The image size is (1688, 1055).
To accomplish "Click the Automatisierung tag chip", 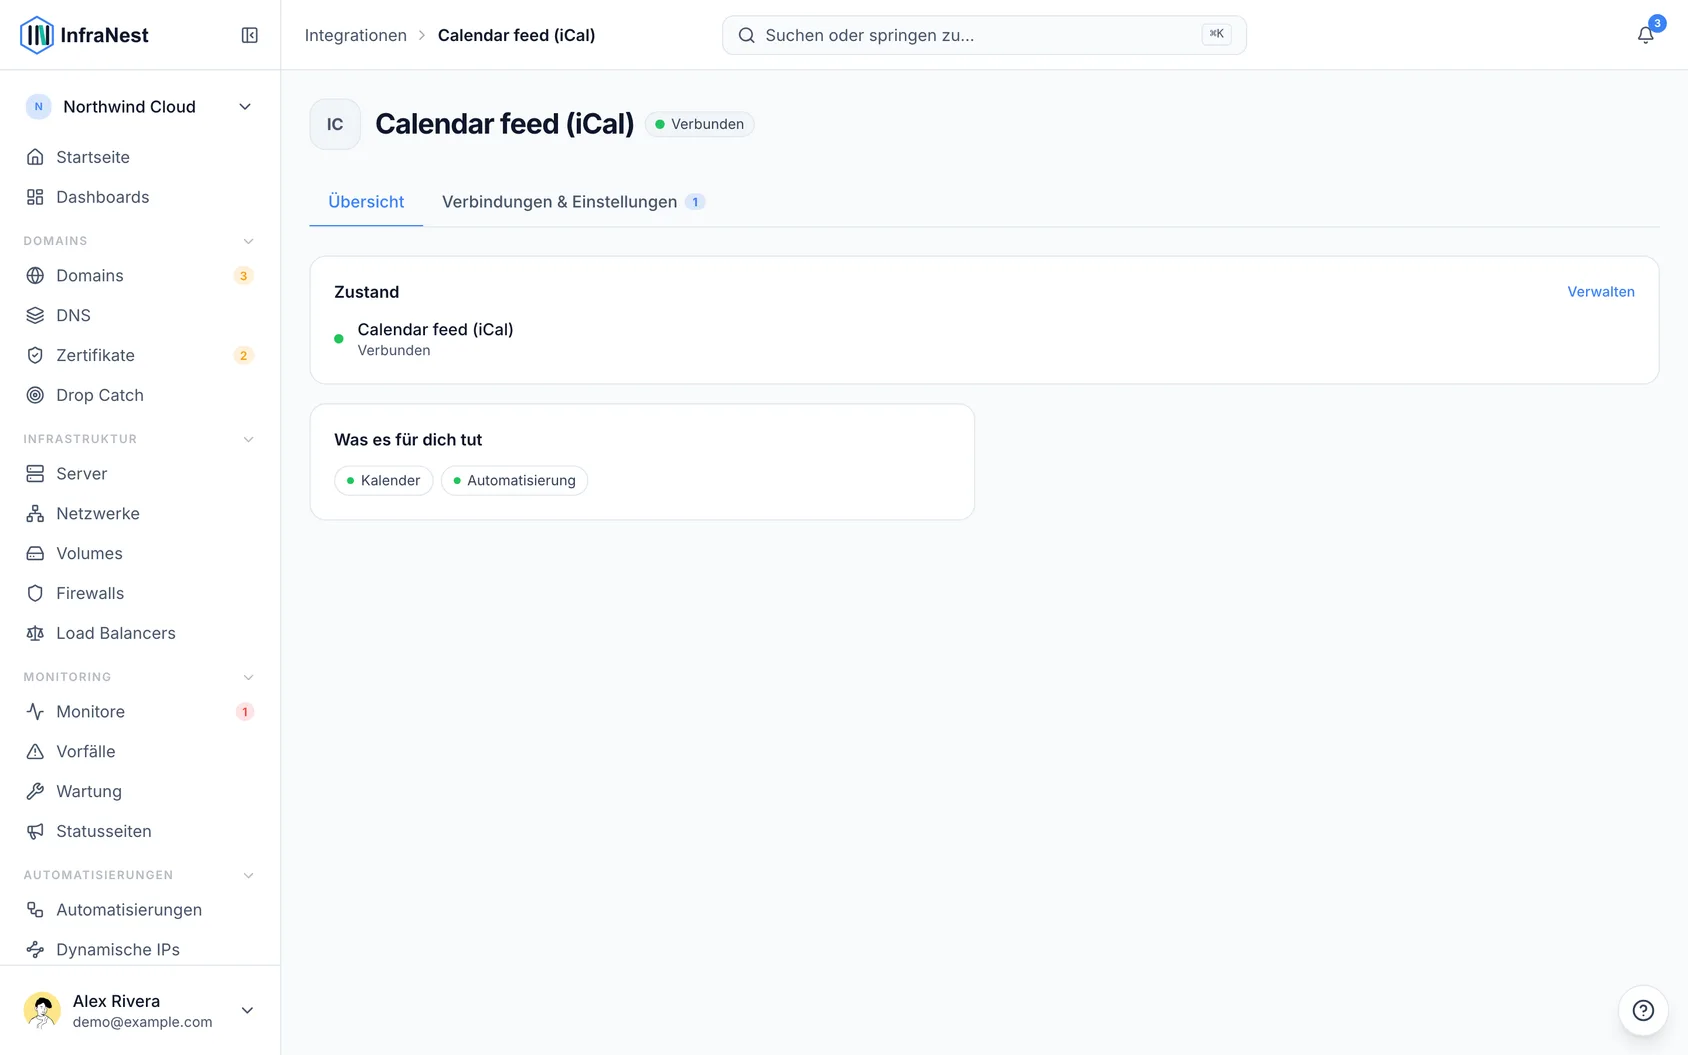I will tap(514, 480).
